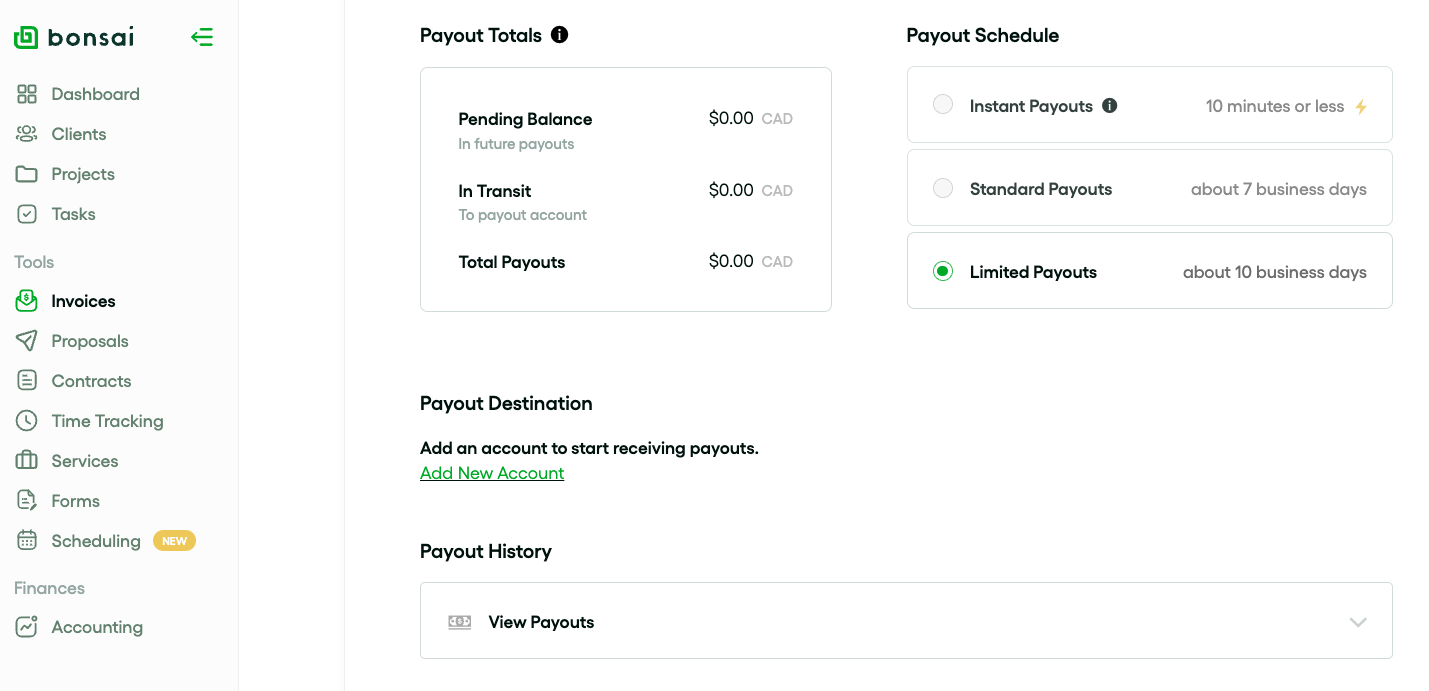The image size is (1429, 691).
Task: Select the Limited Payouts option
Action: (942, 271)
